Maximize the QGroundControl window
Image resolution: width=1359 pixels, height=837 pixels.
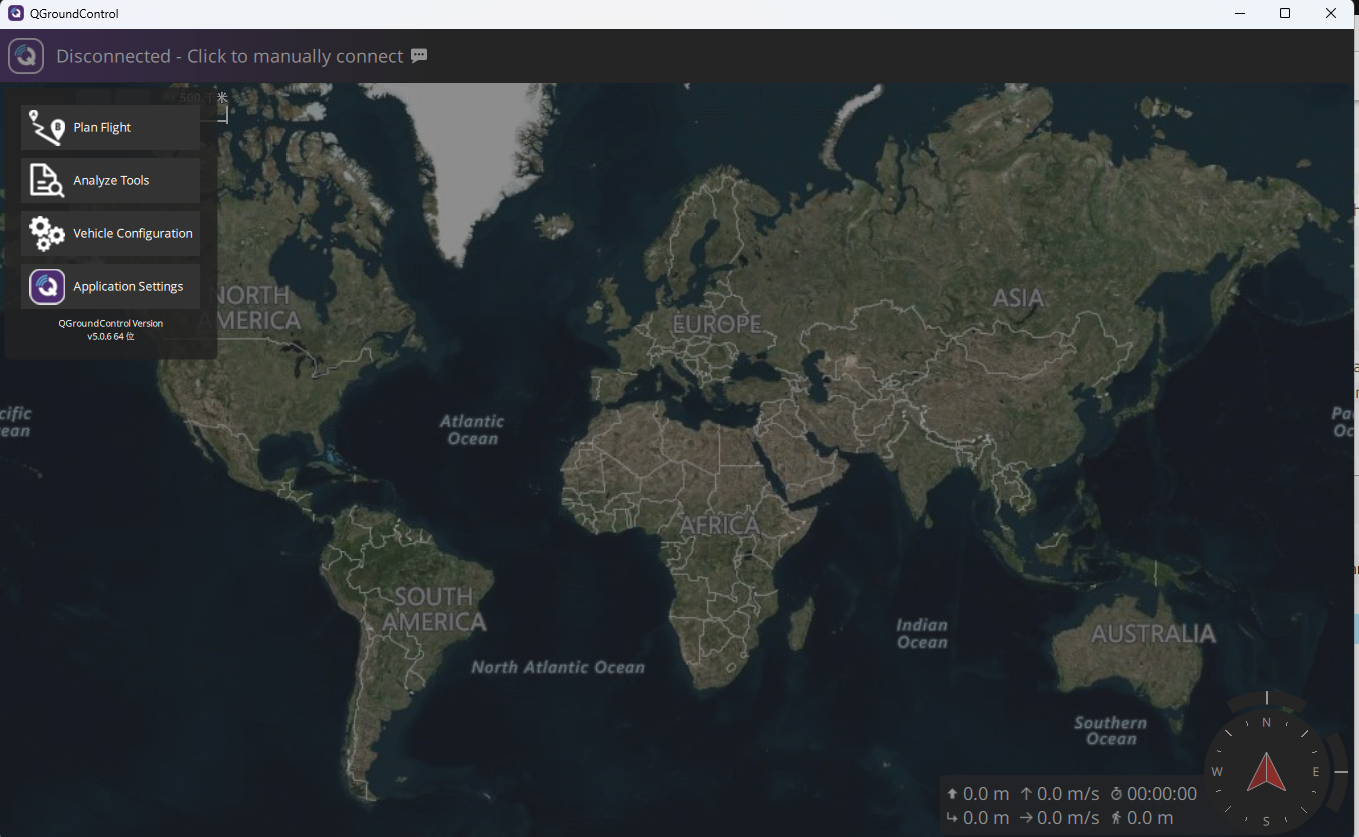point(1285,14)
